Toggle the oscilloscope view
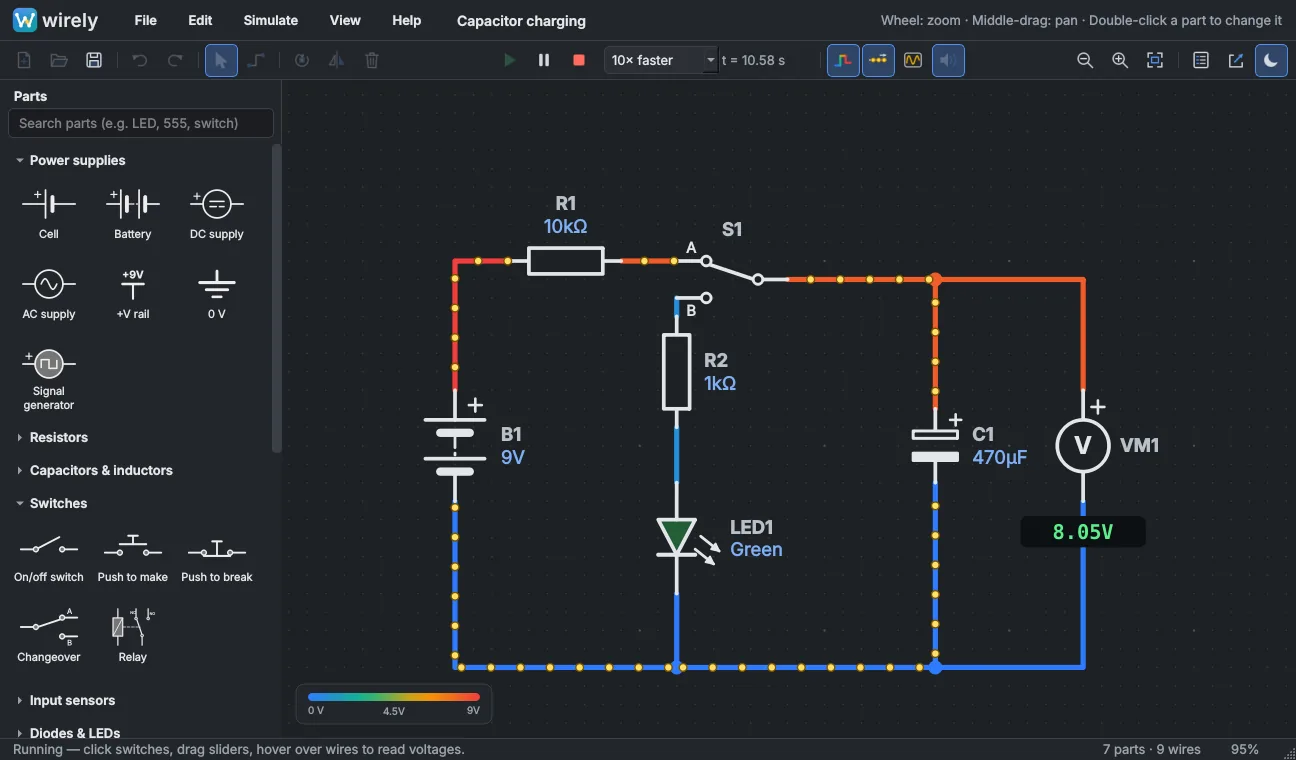Viewport: 1296px width, 760px height. pyautogui.click(x=913, y=60)
